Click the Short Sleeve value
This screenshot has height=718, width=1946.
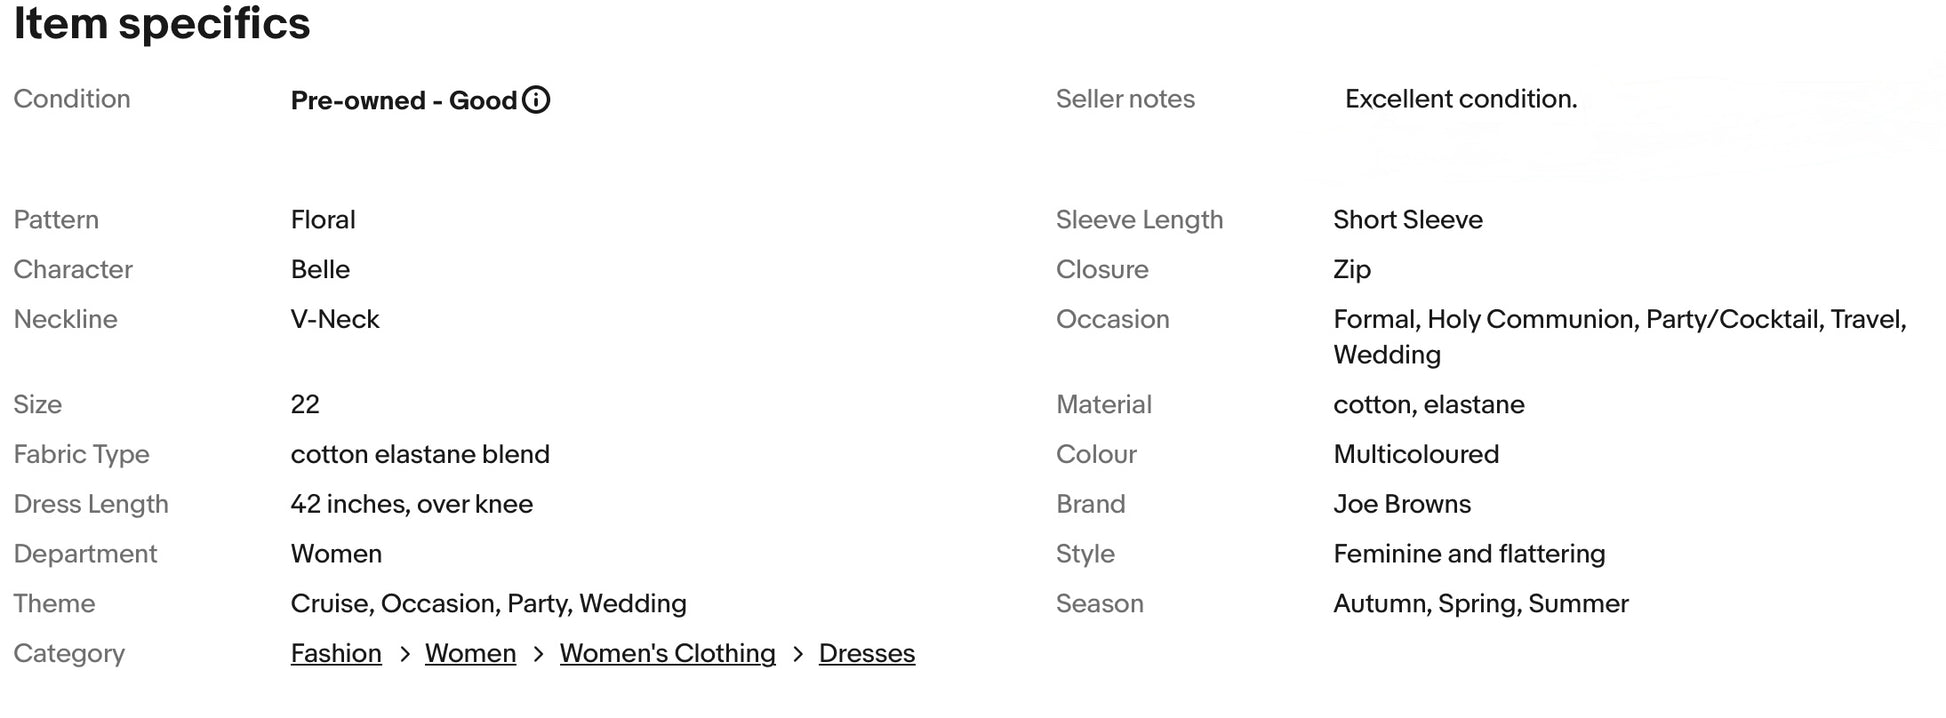point(1407,220)
